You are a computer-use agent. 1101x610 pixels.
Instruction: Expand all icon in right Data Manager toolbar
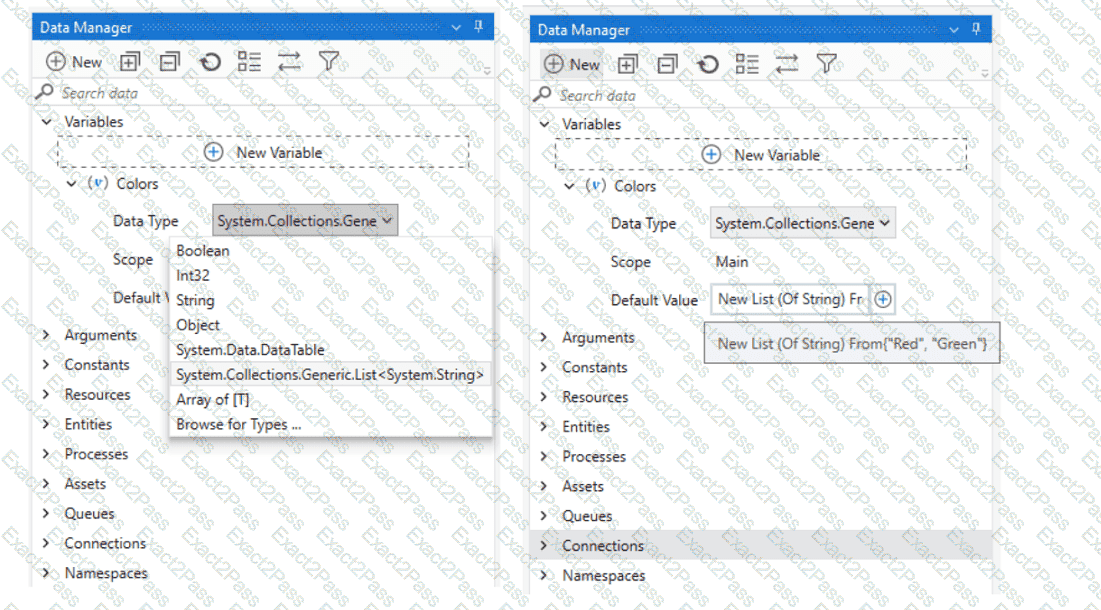point(627,65)
